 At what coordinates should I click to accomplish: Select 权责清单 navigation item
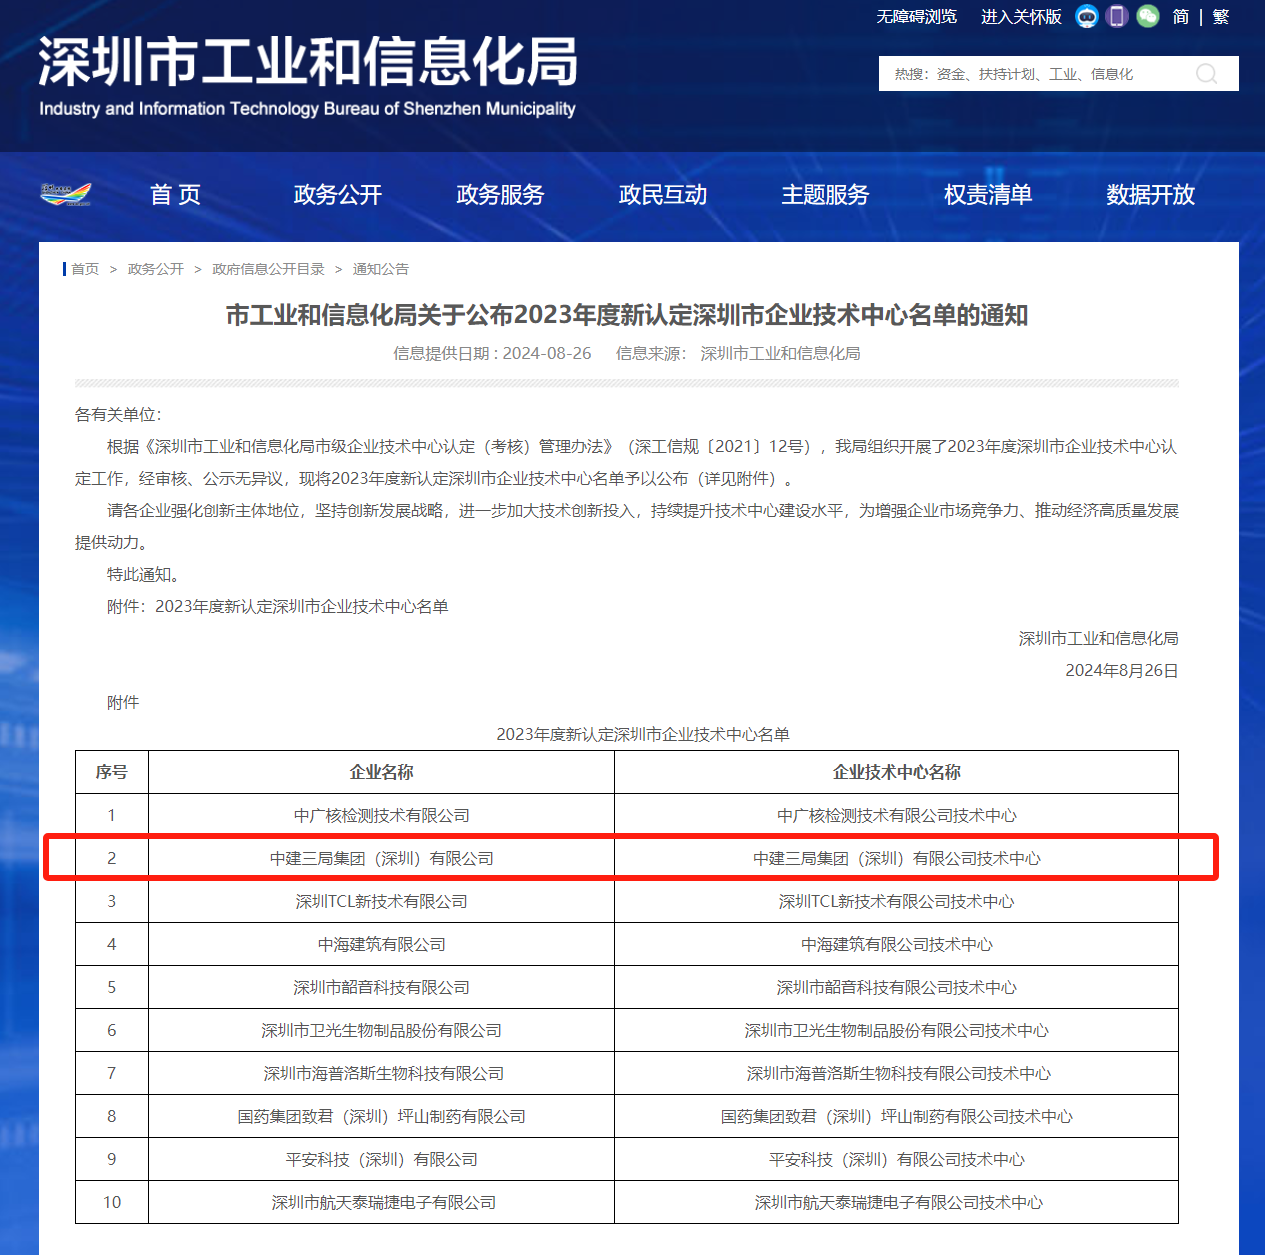988,195
